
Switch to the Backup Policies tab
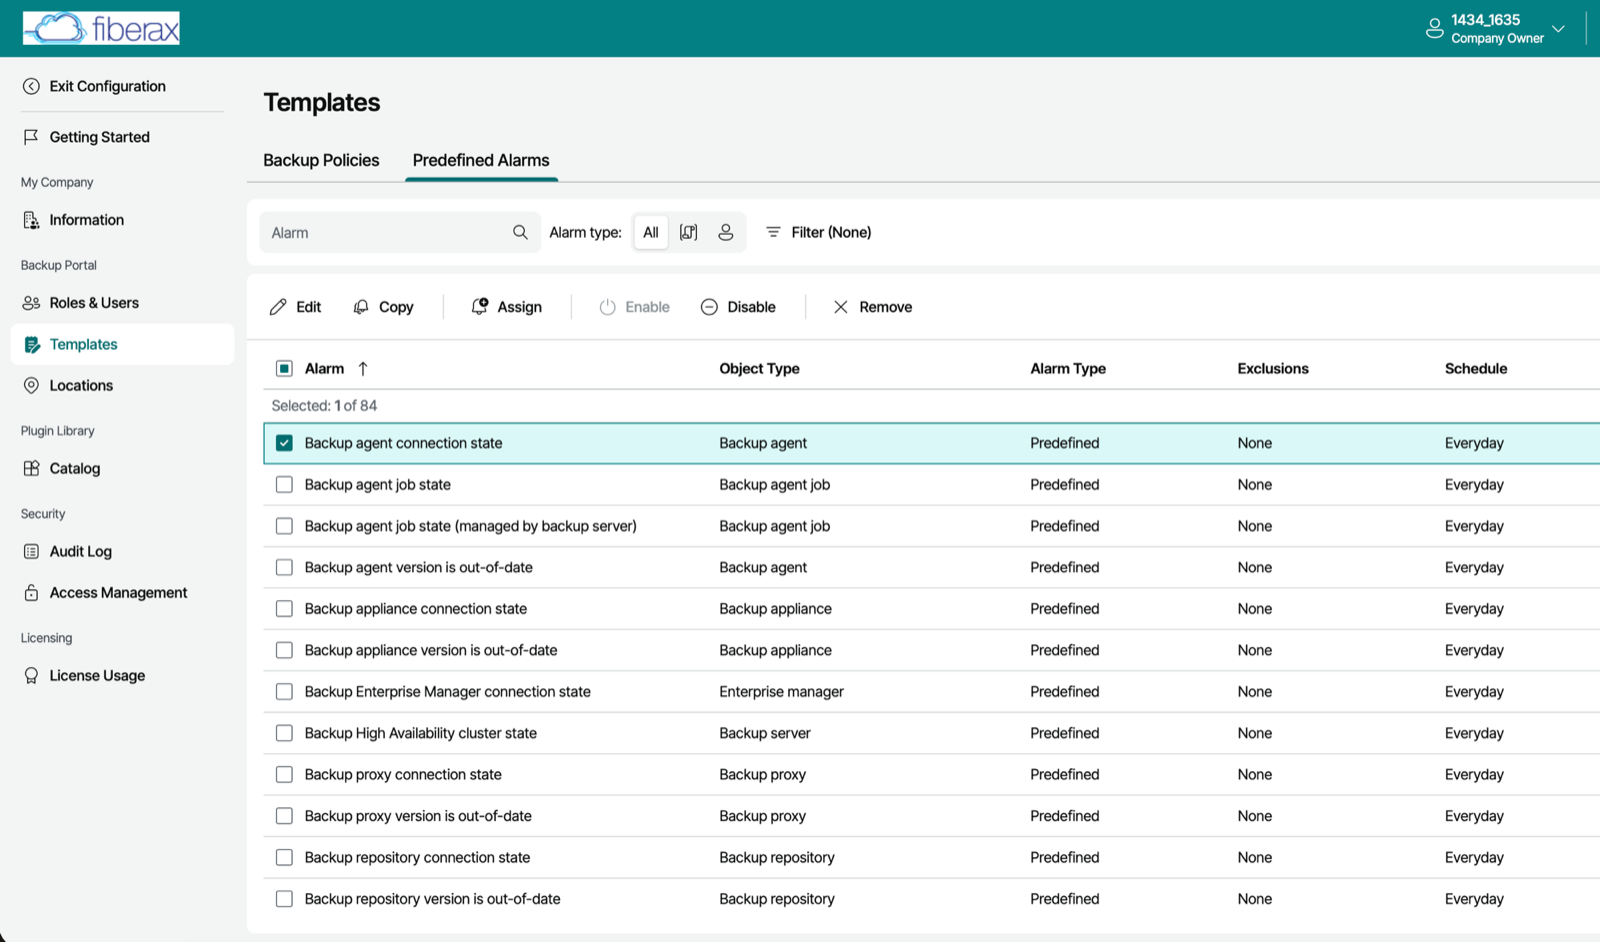pos(321,160)
